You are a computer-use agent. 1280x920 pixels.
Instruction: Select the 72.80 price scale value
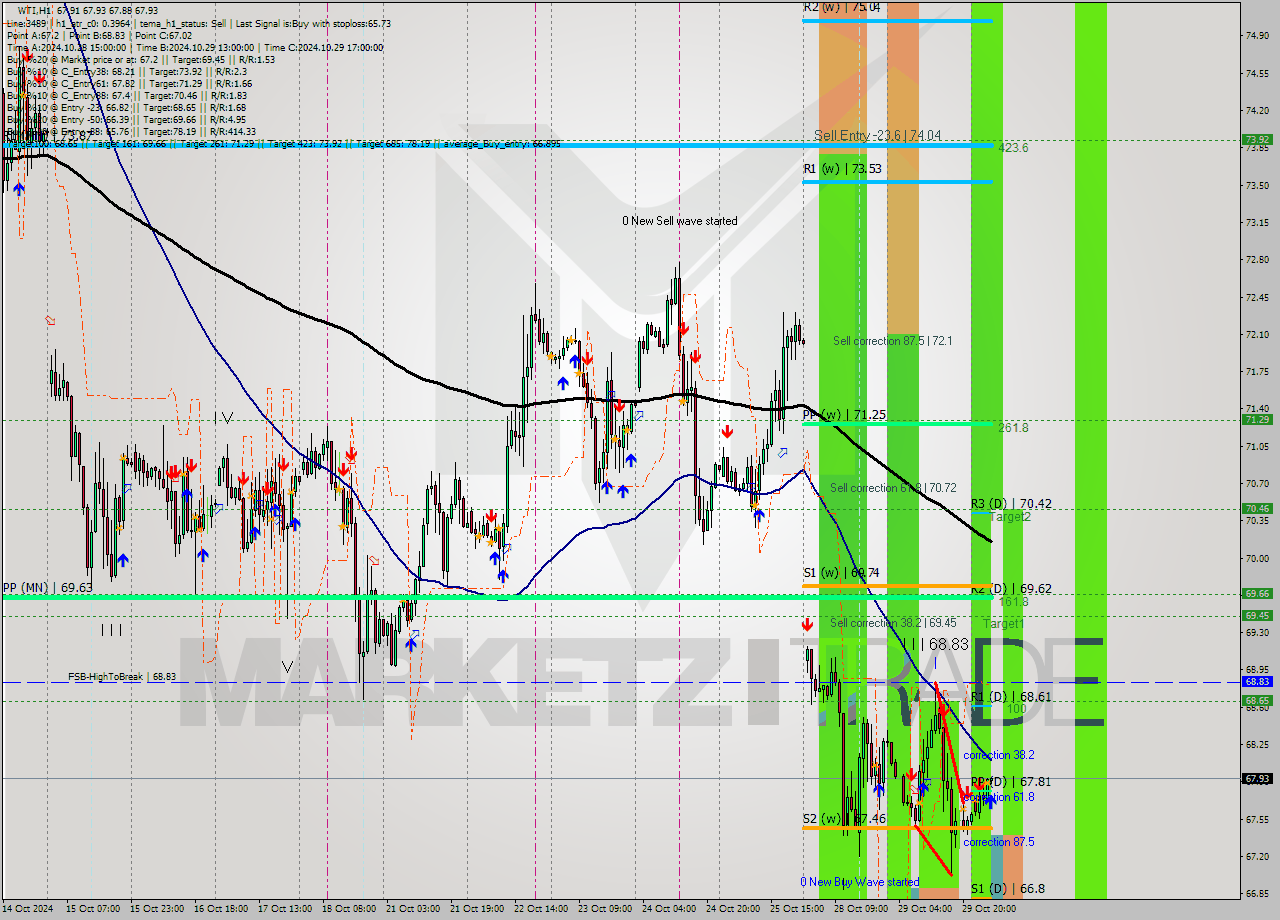[x=1258, y=260]
